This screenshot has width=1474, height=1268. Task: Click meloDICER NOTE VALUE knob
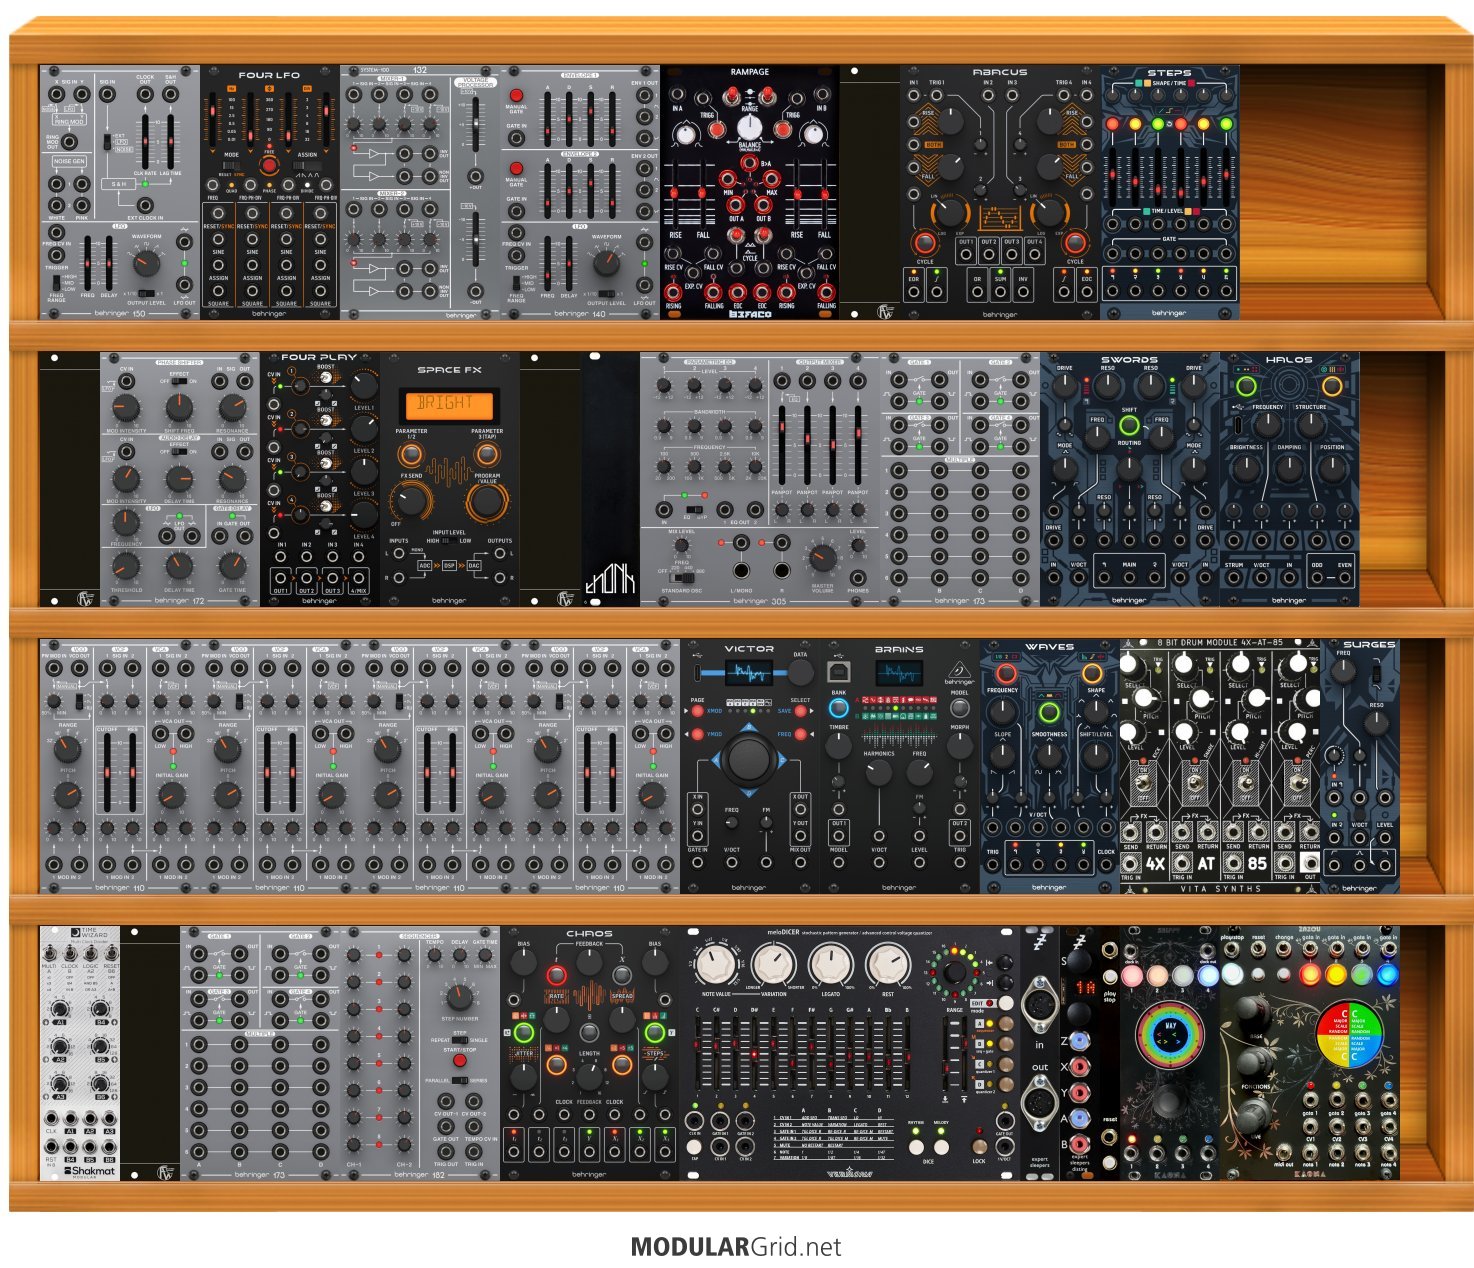coord(715,967)
